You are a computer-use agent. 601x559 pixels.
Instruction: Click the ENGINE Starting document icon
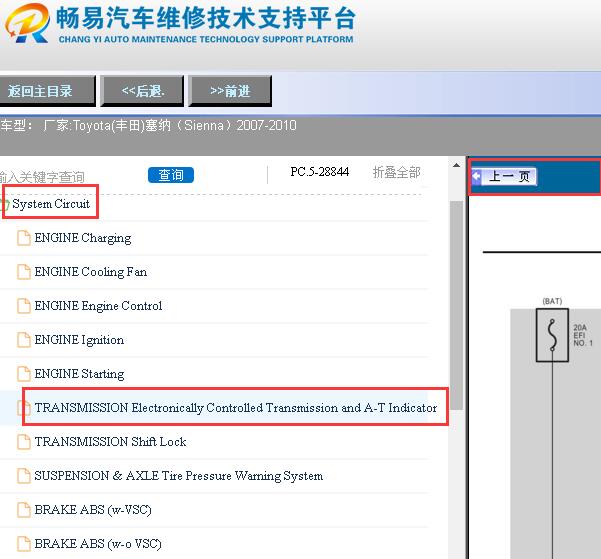tap(24, 374)
